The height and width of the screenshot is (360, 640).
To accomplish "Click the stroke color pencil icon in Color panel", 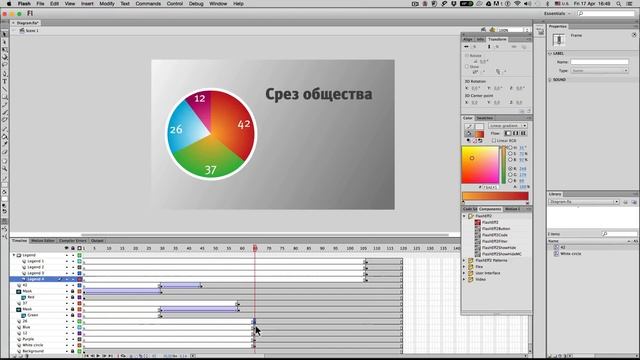I will (x=469, y=127).
